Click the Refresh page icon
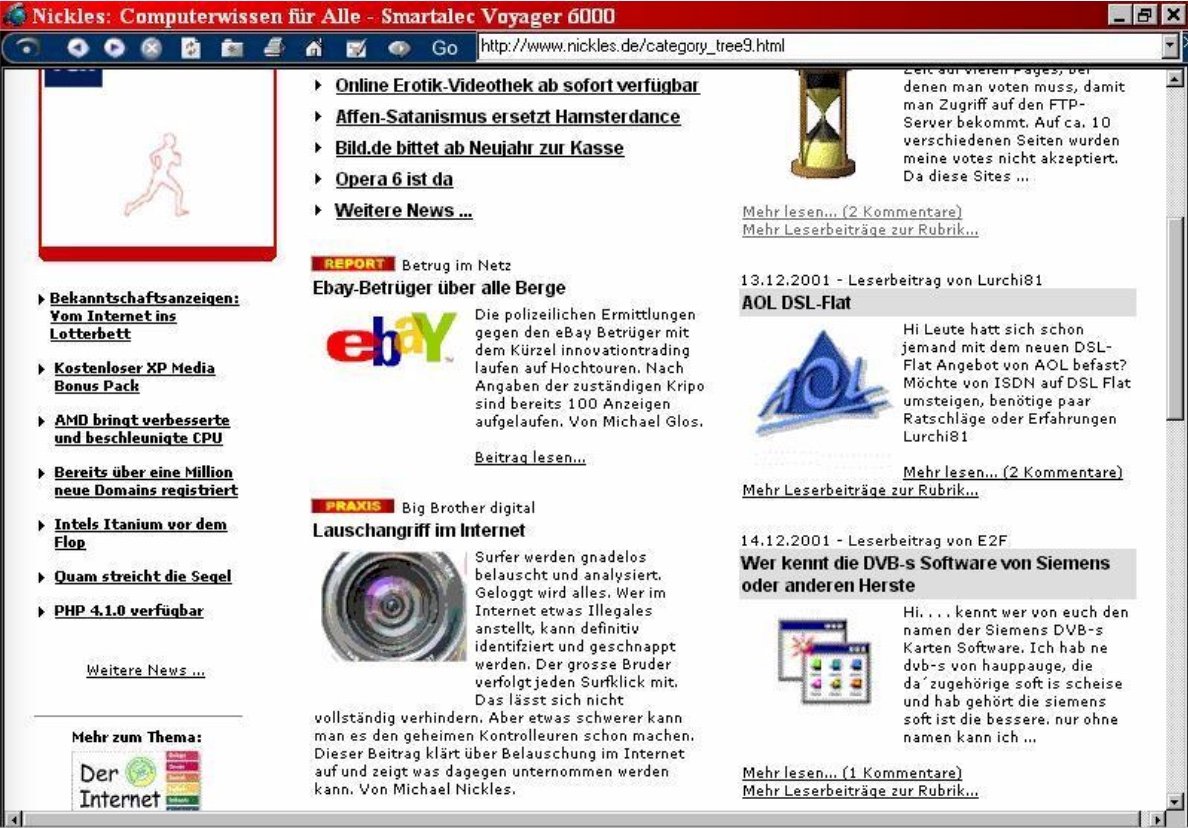 click(x=191, y=48)
